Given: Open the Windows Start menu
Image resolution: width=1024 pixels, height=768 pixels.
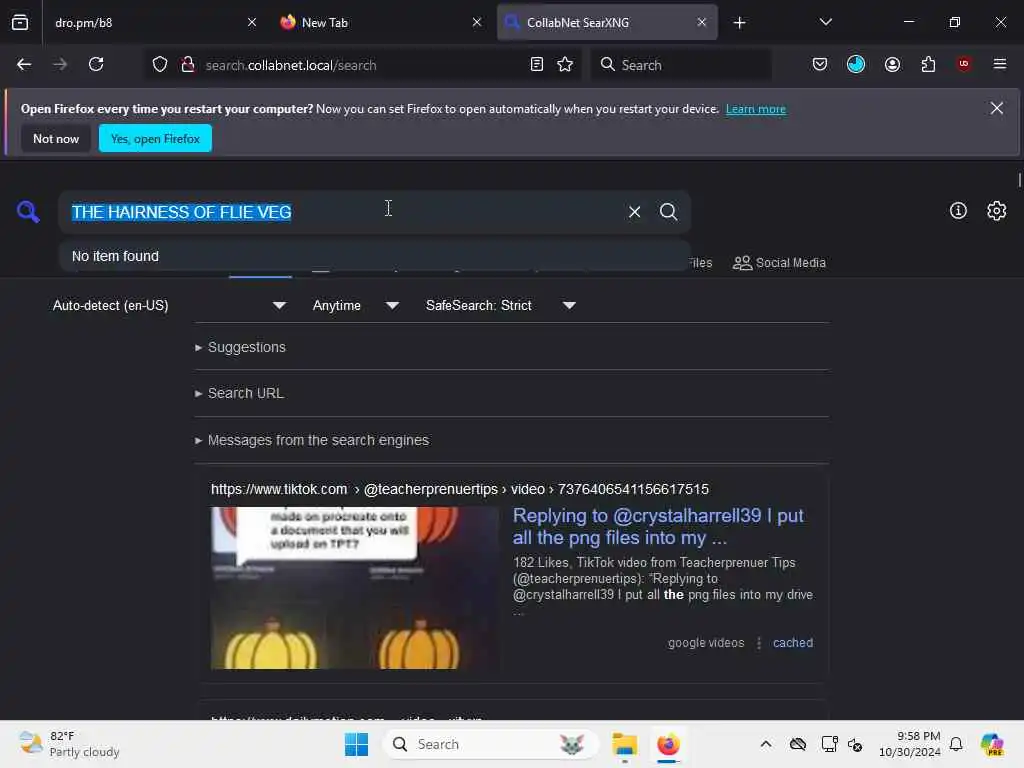Looking at the screenshot, I should point(356,744).
